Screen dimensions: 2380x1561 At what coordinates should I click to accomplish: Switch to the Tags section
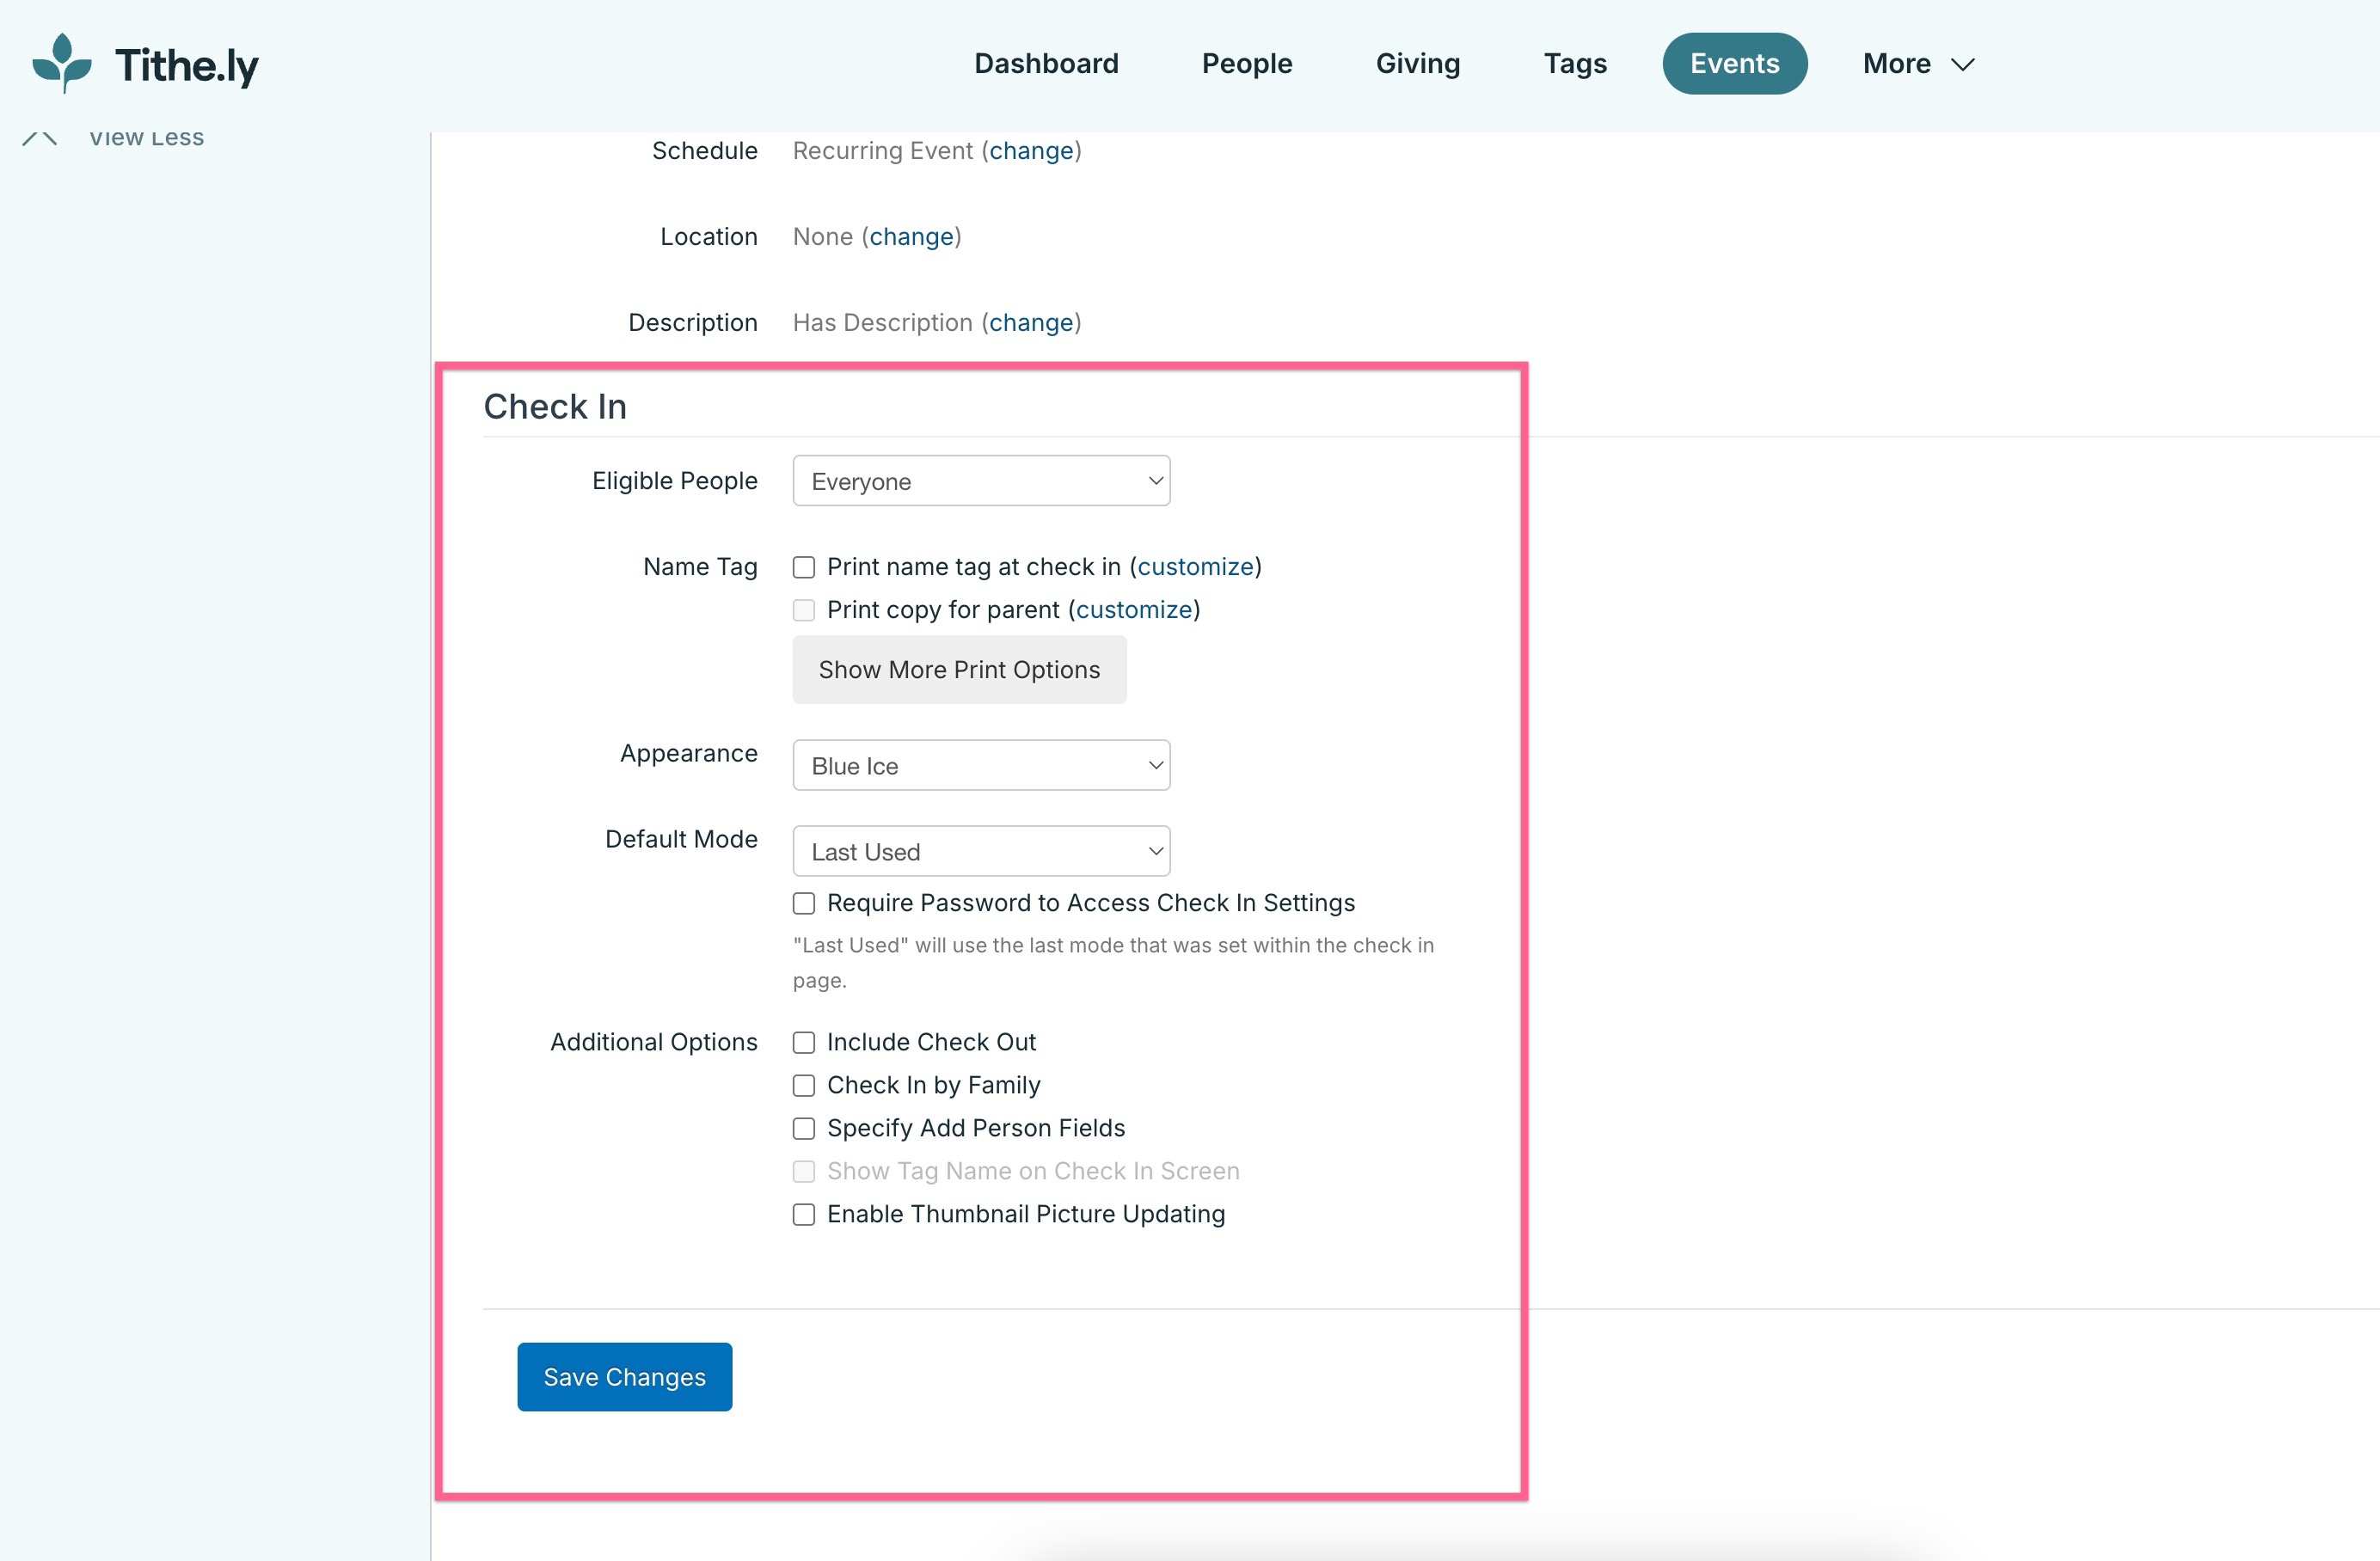pyautogui.click(x=1575, y=63)
